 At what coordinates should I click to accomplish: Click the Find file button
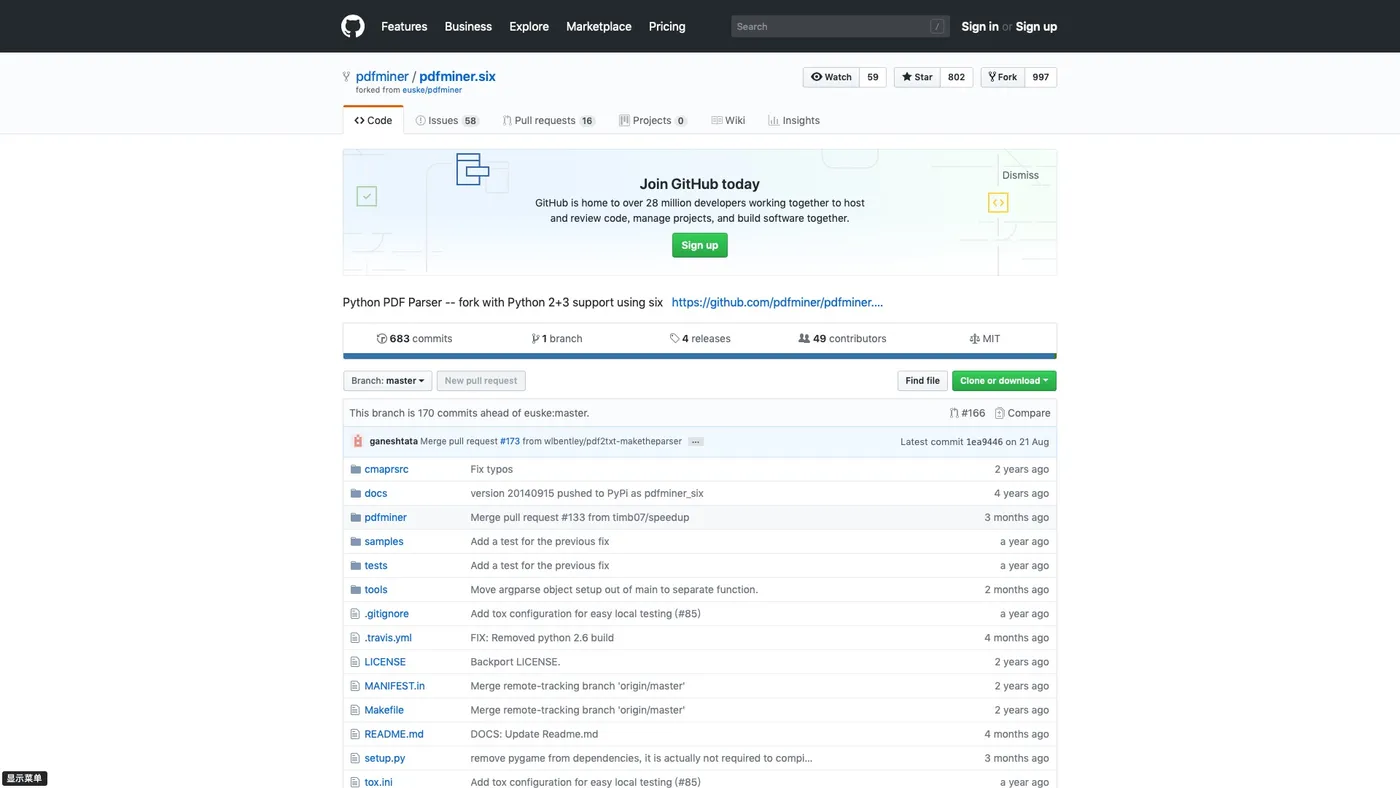[x=922, y=381]
